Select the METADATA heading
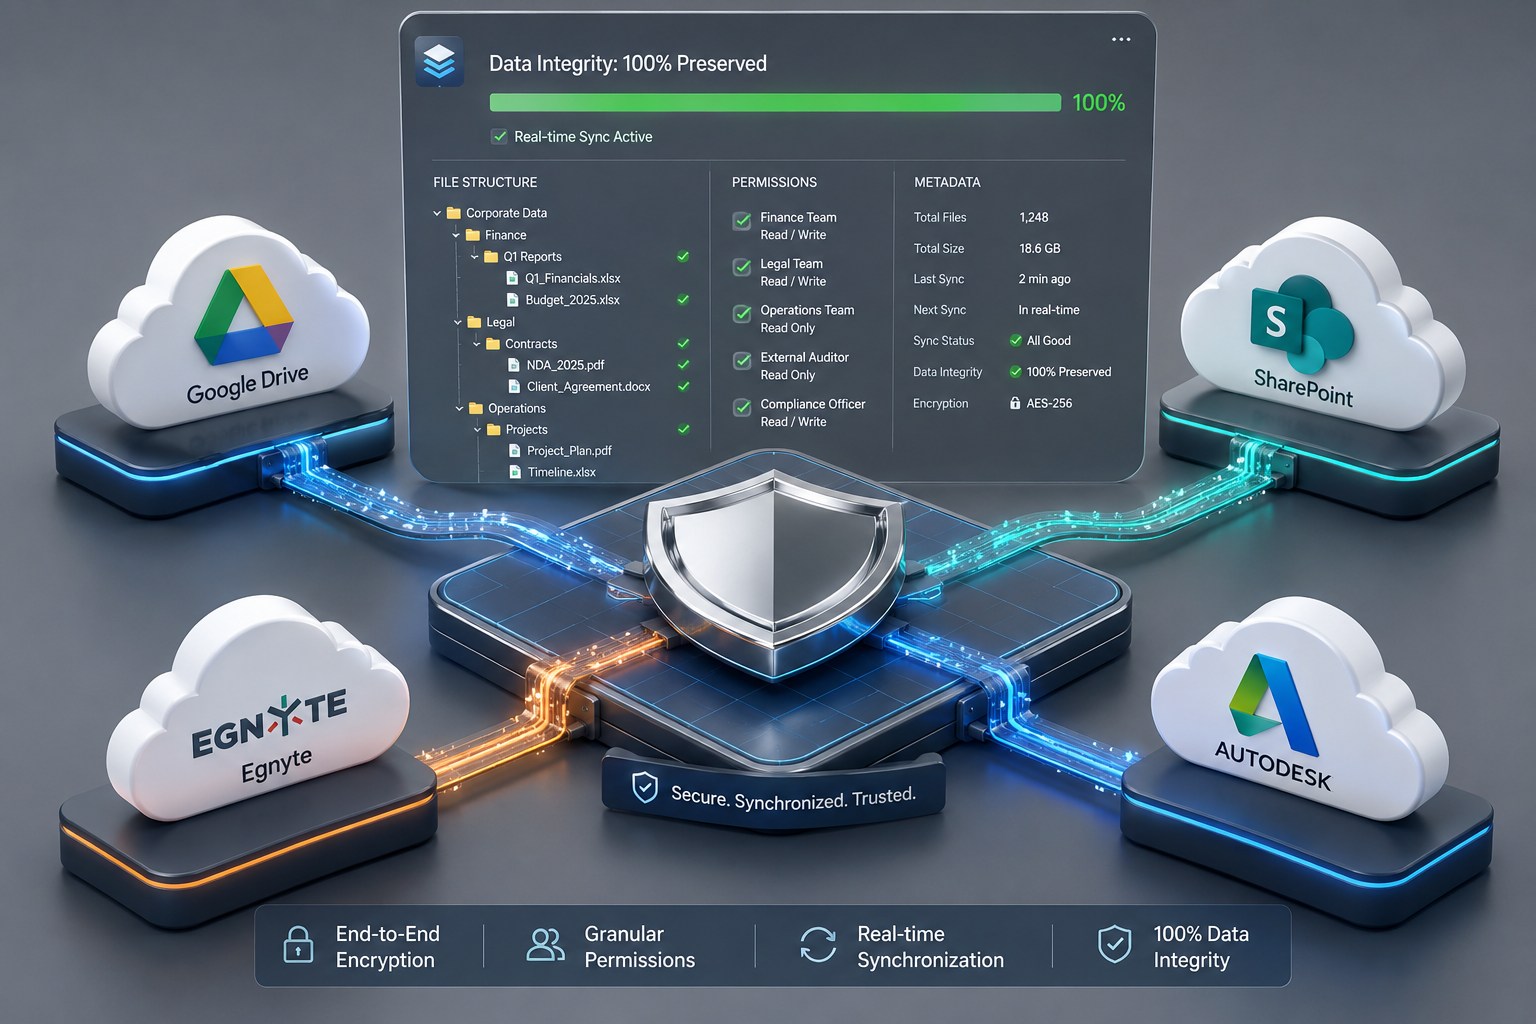1536x1024 pixels. pyautogui.click(x=947, y=182)
